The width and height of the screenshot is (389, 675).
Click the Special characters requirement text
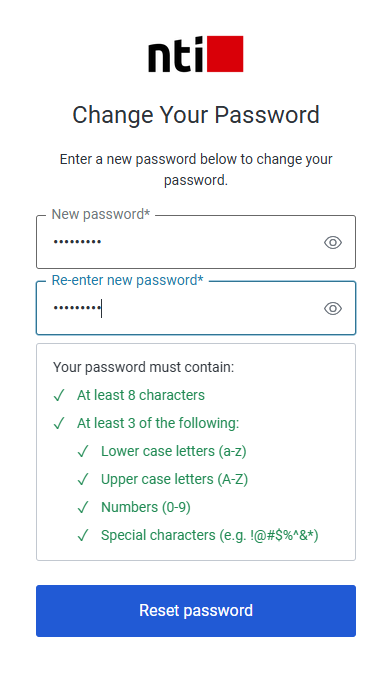(210, 535)
